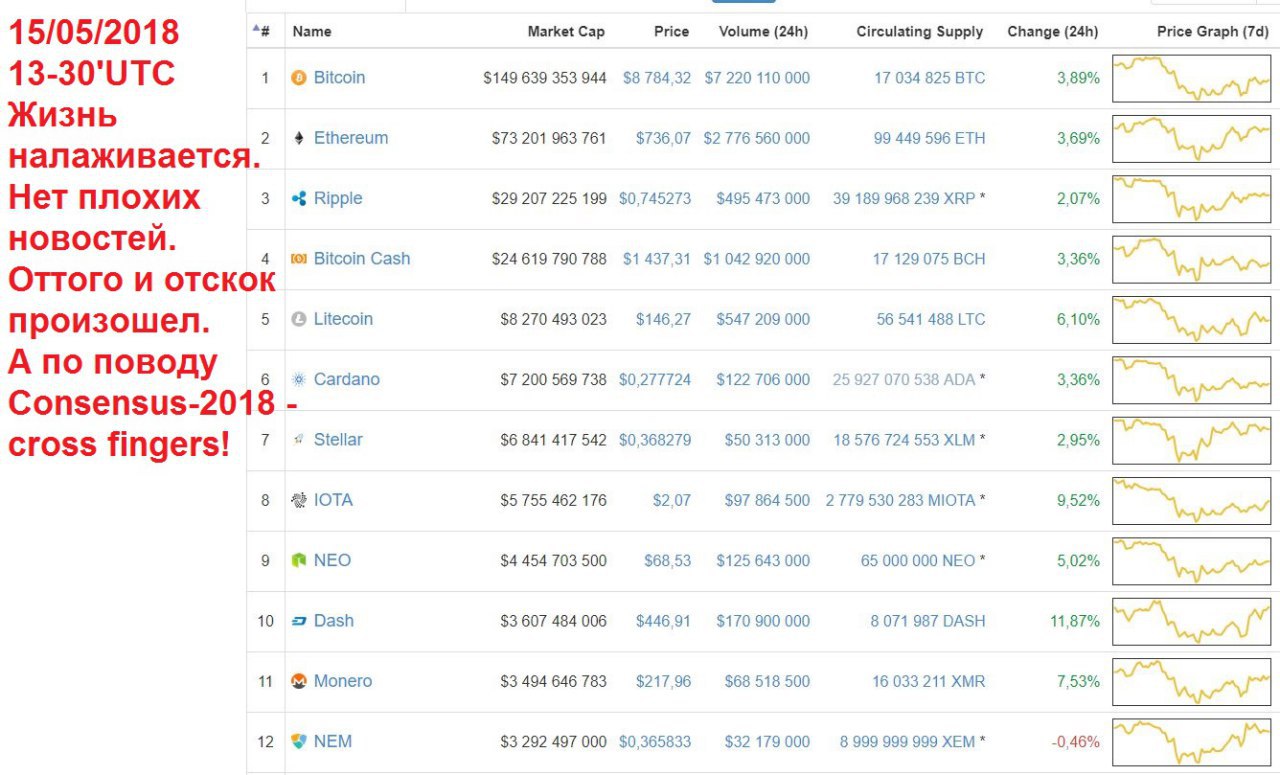This screenshot has width=1280, height=775.
Task: Open Litecoin 7-day price graph
Action: pos(1192,319)
